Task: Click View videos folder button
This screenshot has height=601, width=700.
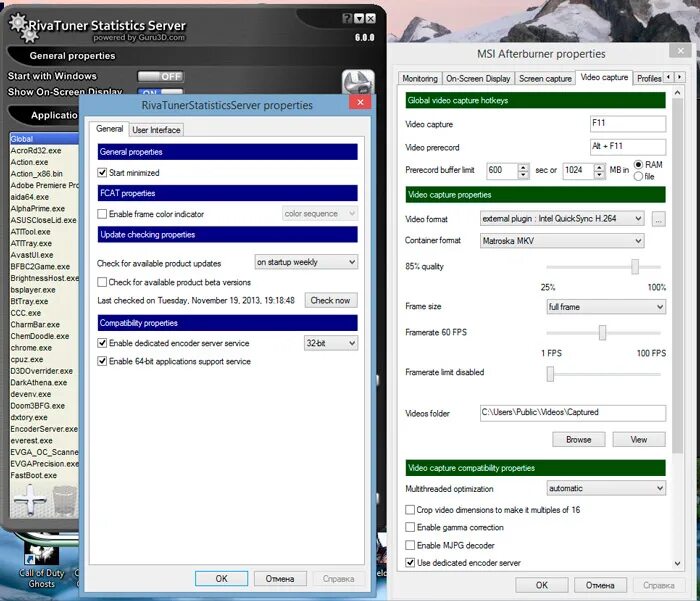Action: (639, 439)
